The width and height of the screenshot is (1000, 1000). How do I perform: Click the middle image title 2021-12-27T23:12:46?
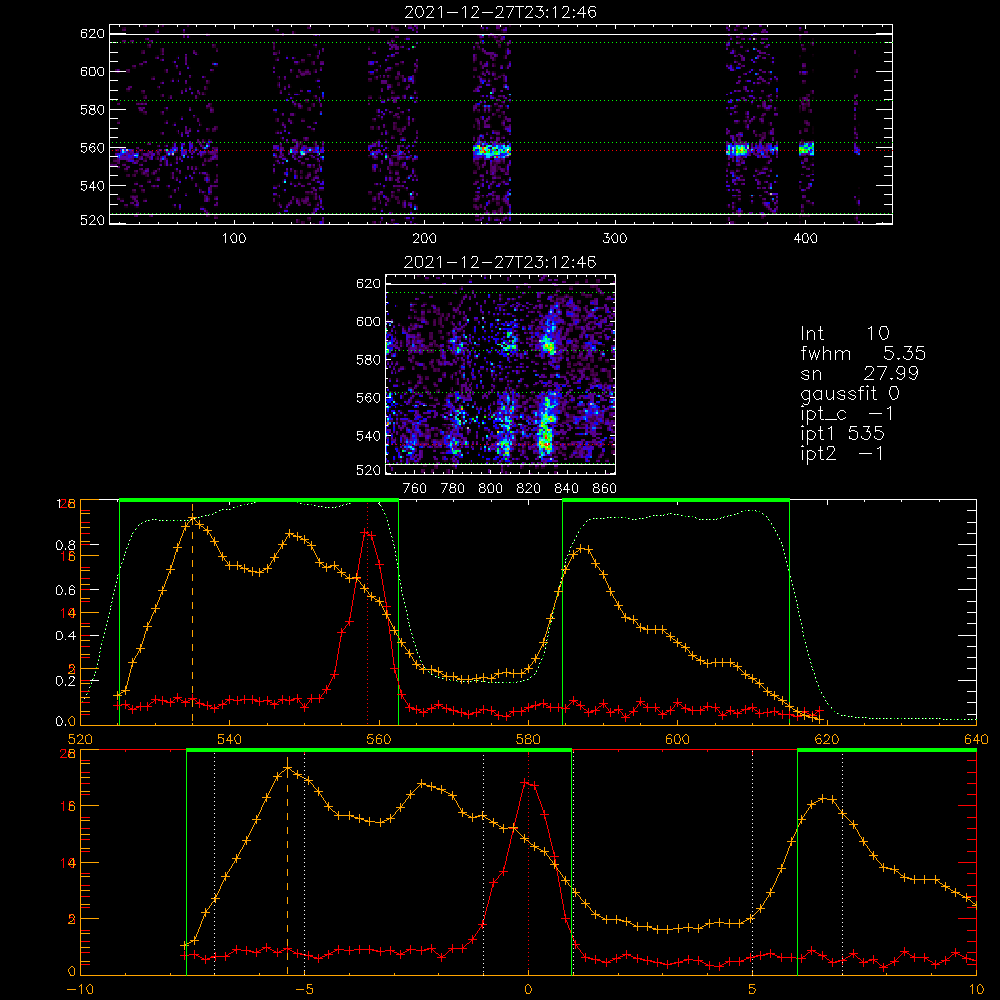coord(500,262)
